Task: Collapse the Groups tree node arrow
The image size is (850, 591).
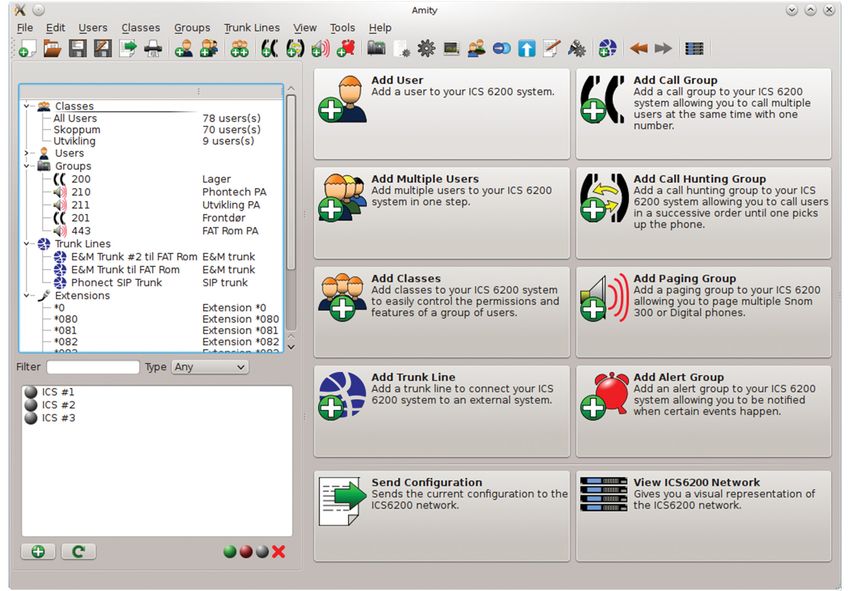Action: (x=26, y=166)
